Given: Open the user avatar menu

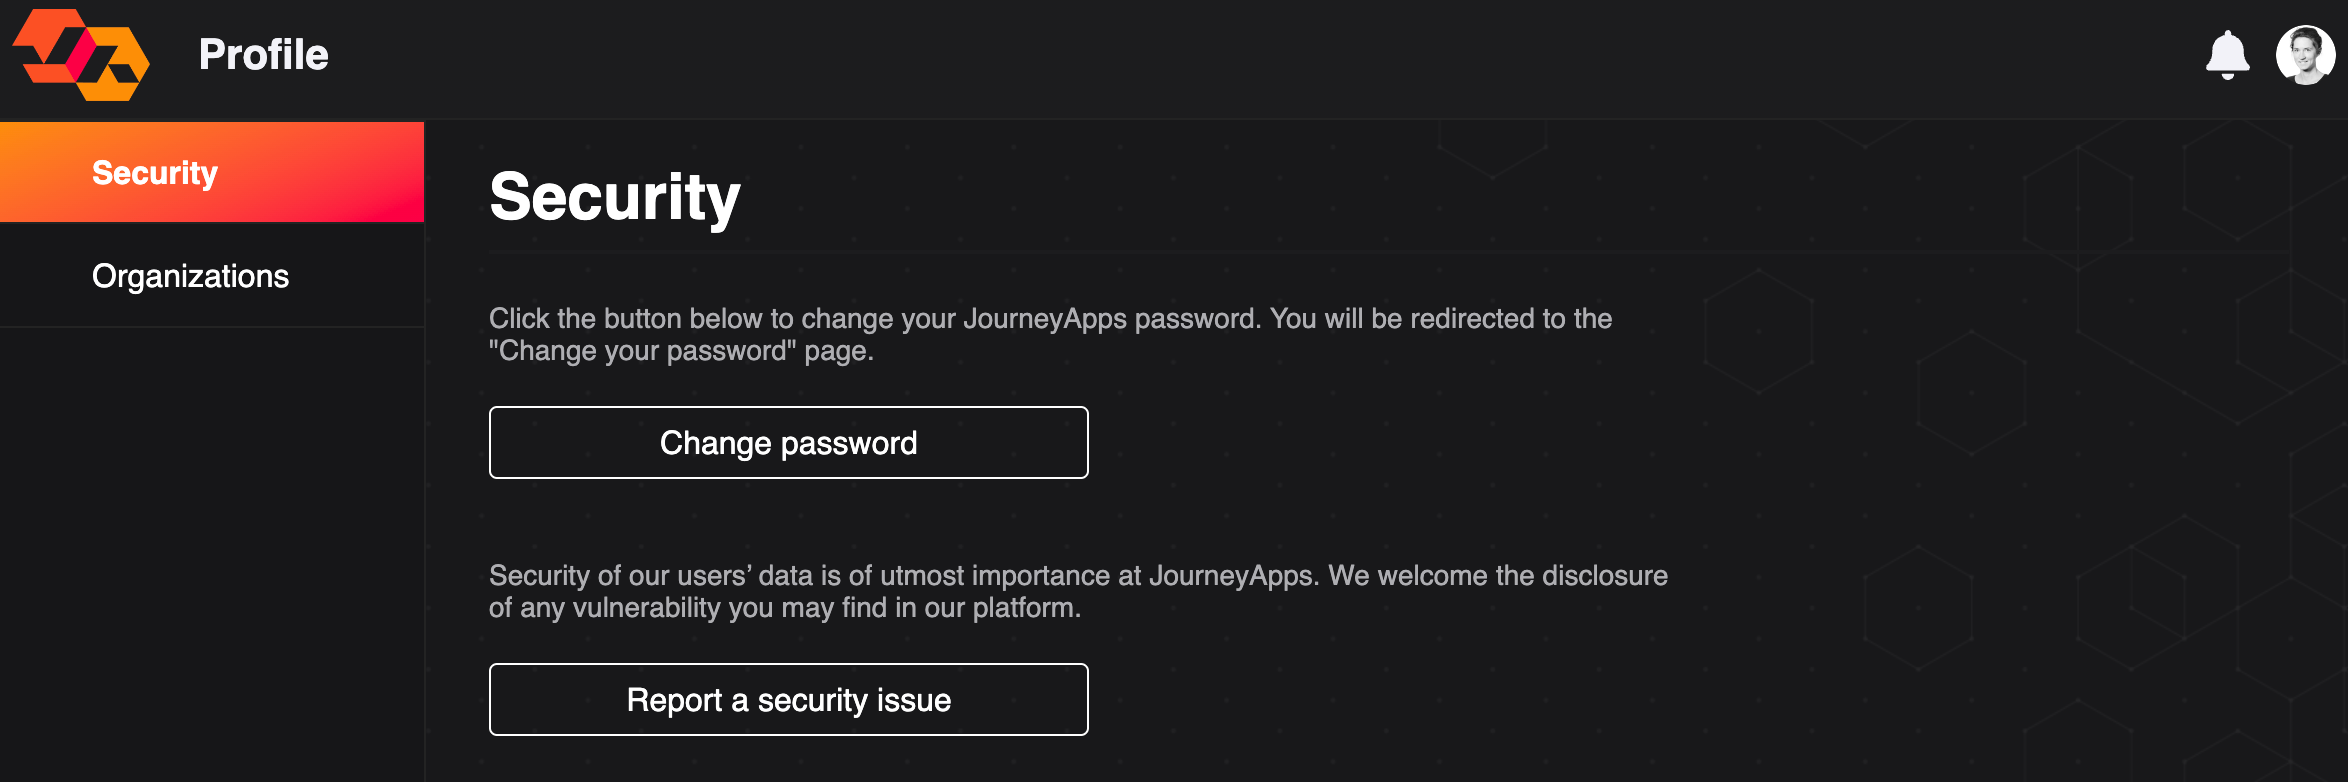Looking at the screenshot, I should tap(2305, 55).
